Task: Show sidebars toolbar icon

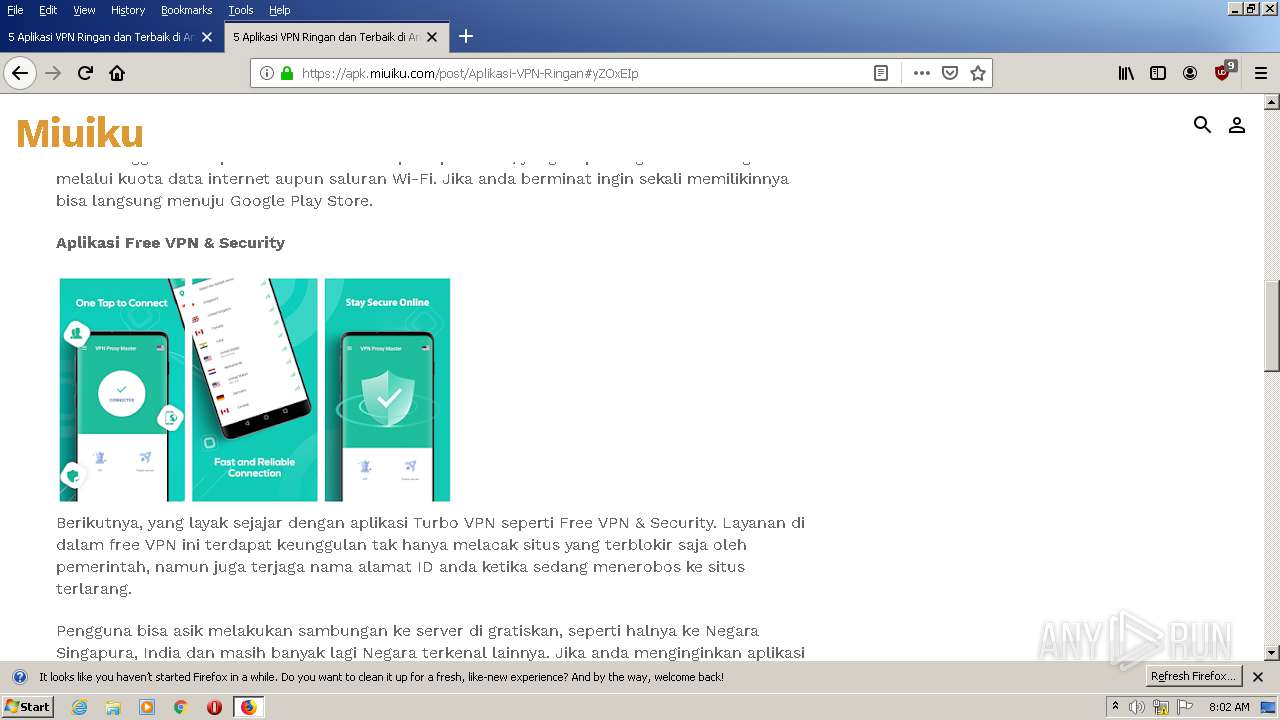Action: (1158, 73)
